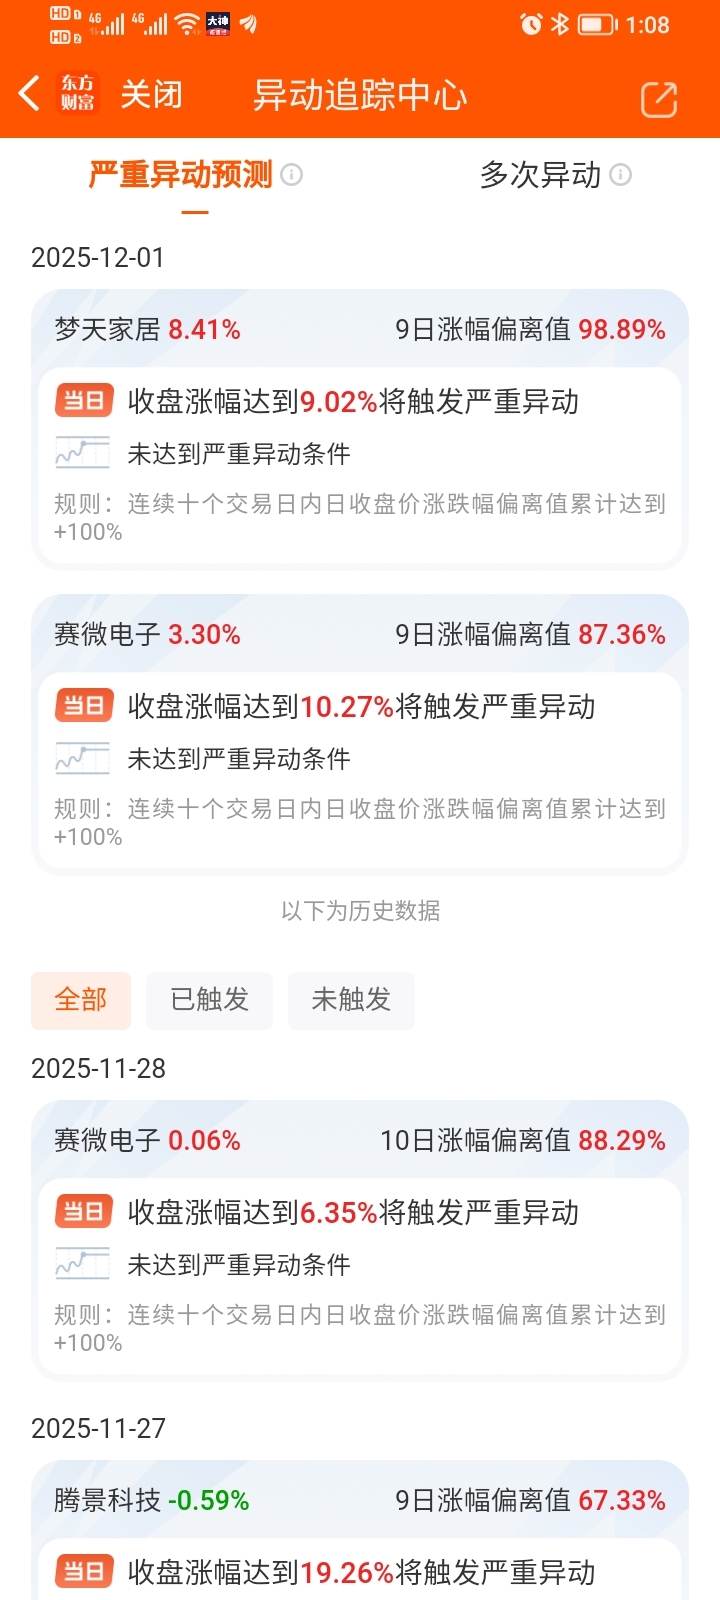Viewport: 720px width, 1600px height.
Task: Open 赛微电子 stock with 3.30% gain
Action: pyautogui.click(x=147, y=635)
